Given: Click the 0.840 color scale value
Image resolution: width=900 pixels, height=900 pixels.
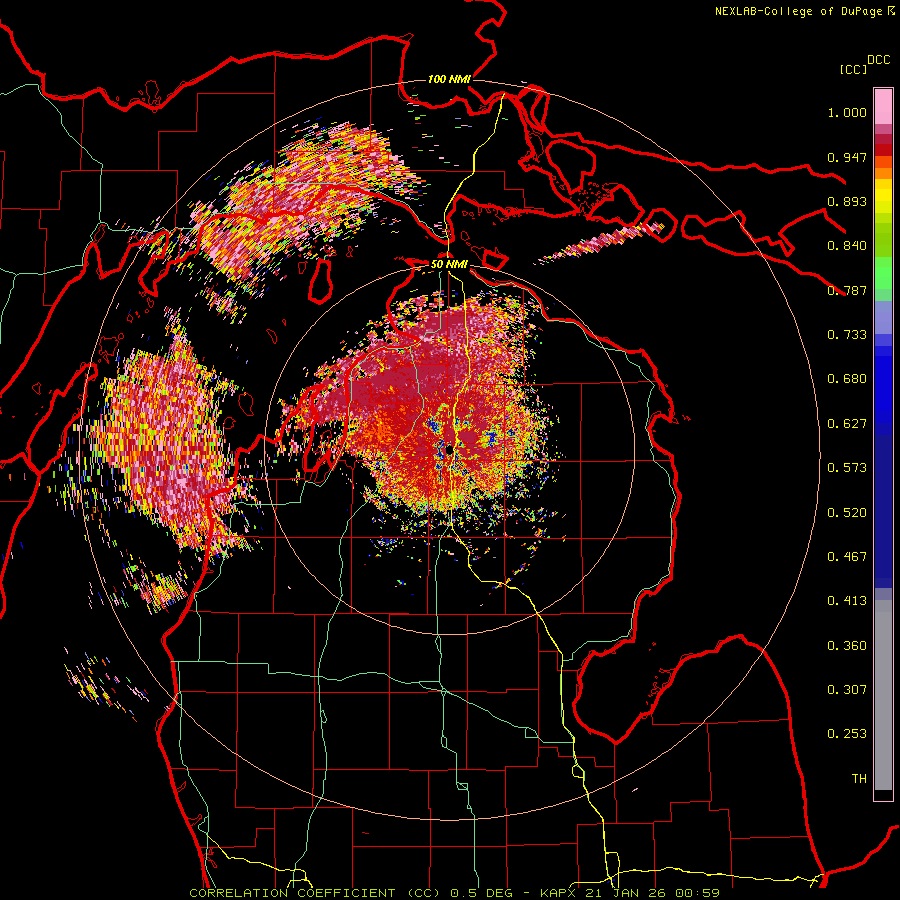Looking at the screenshot, I should 847,246.
